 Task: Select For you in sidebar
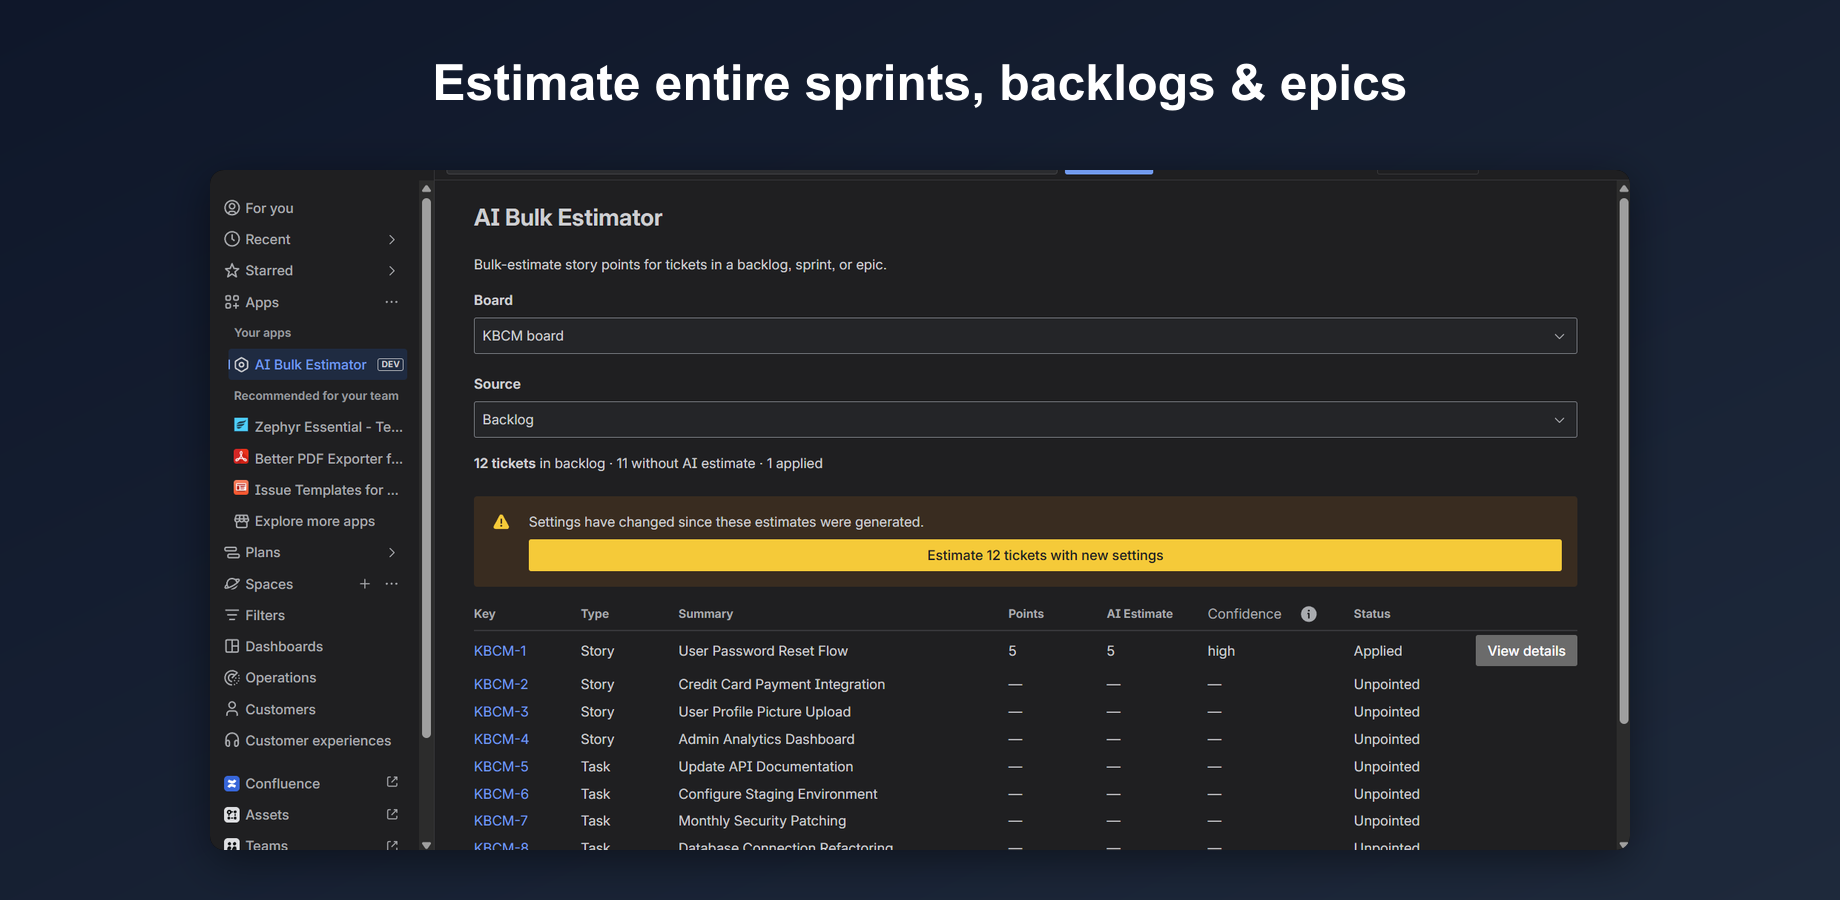click(269, 208)
